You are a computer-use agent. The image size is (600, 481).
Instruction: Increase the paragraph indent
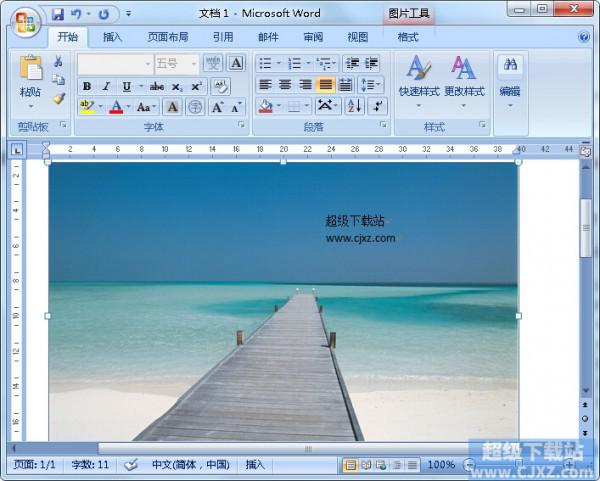pos(371,64)
